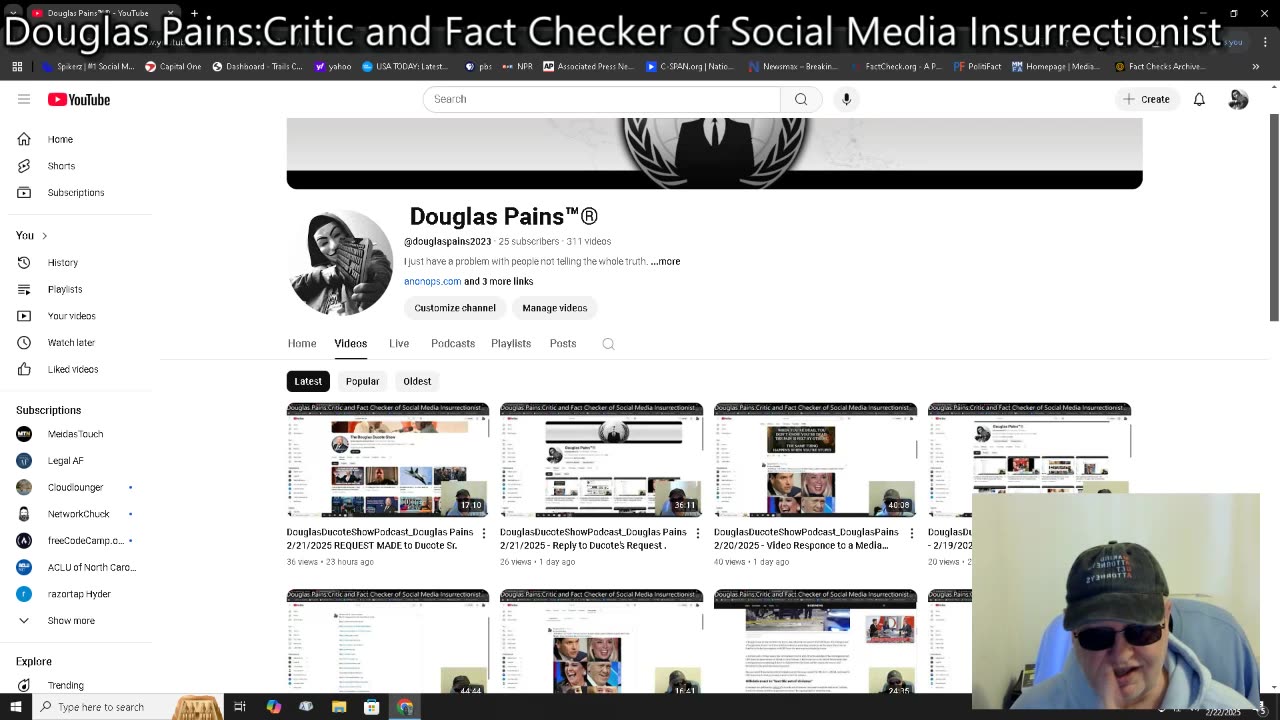Open the Capital One bookmark
Screen dimensions: 1280x720
point(172,66)
